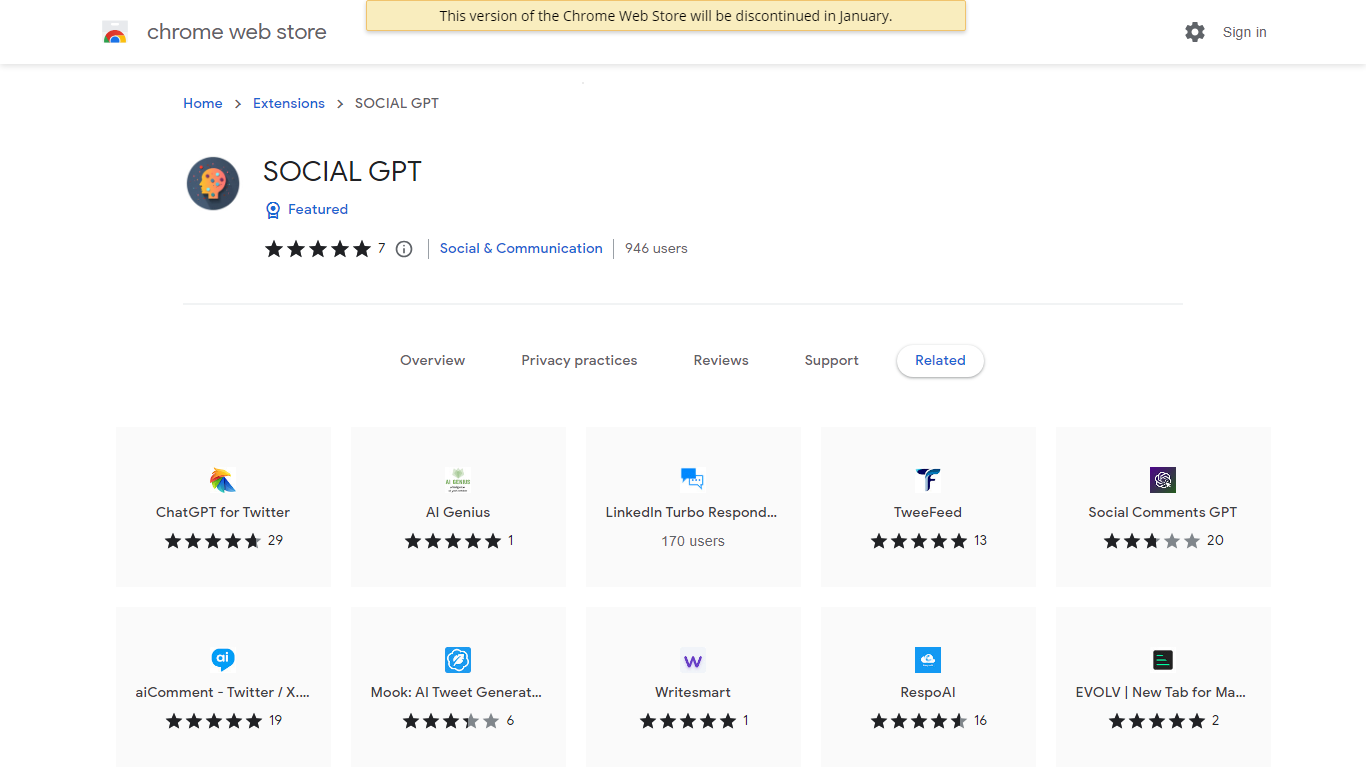Click the SOCIAL GPT extension icon
Image resolution: width=1366 pixels, height=768 pixels.
[x=213, y=183]
